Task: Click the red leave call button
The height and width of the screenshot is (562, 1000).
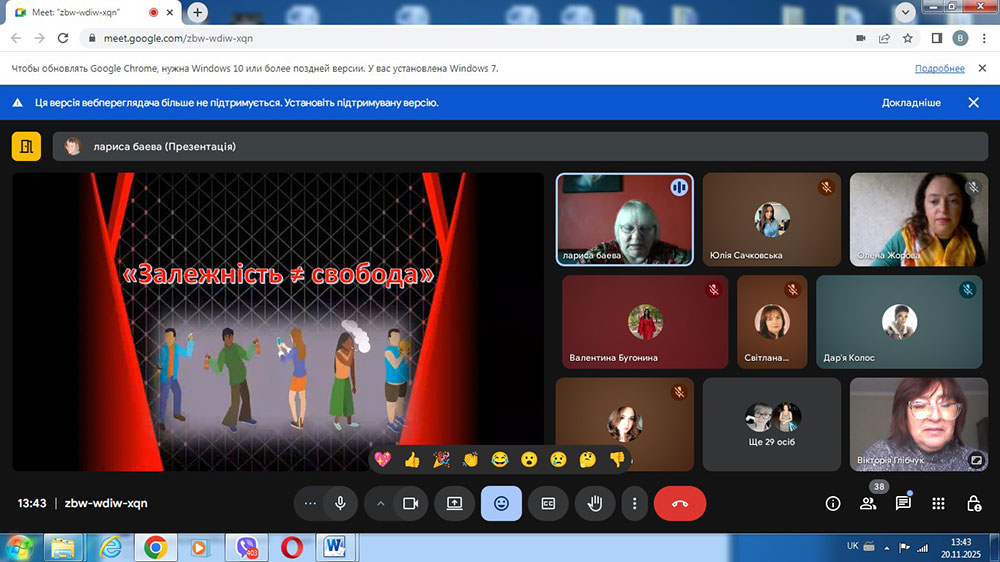Action: [x=680, y=503]
